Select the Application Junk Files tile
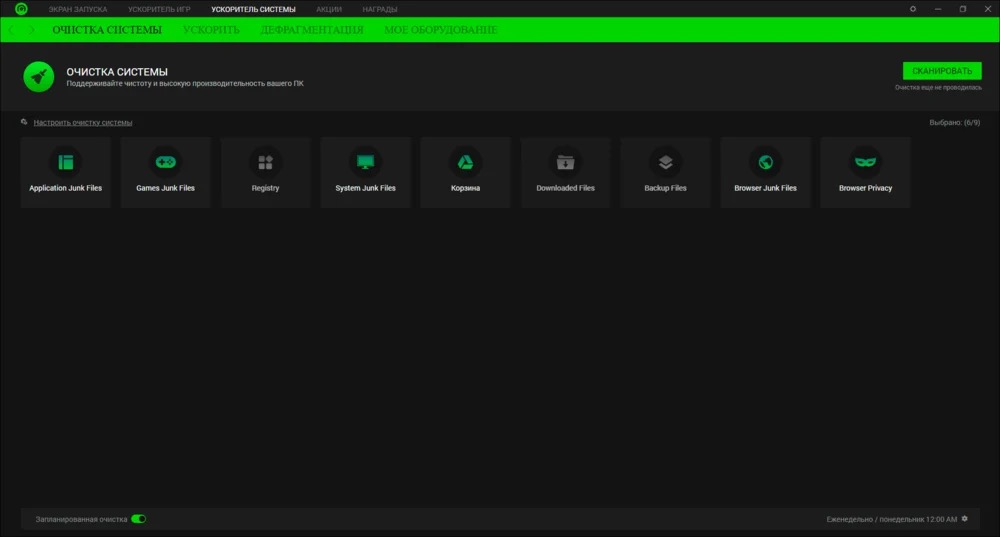This screenshot has height=537, width=1000. click(66, 172)
